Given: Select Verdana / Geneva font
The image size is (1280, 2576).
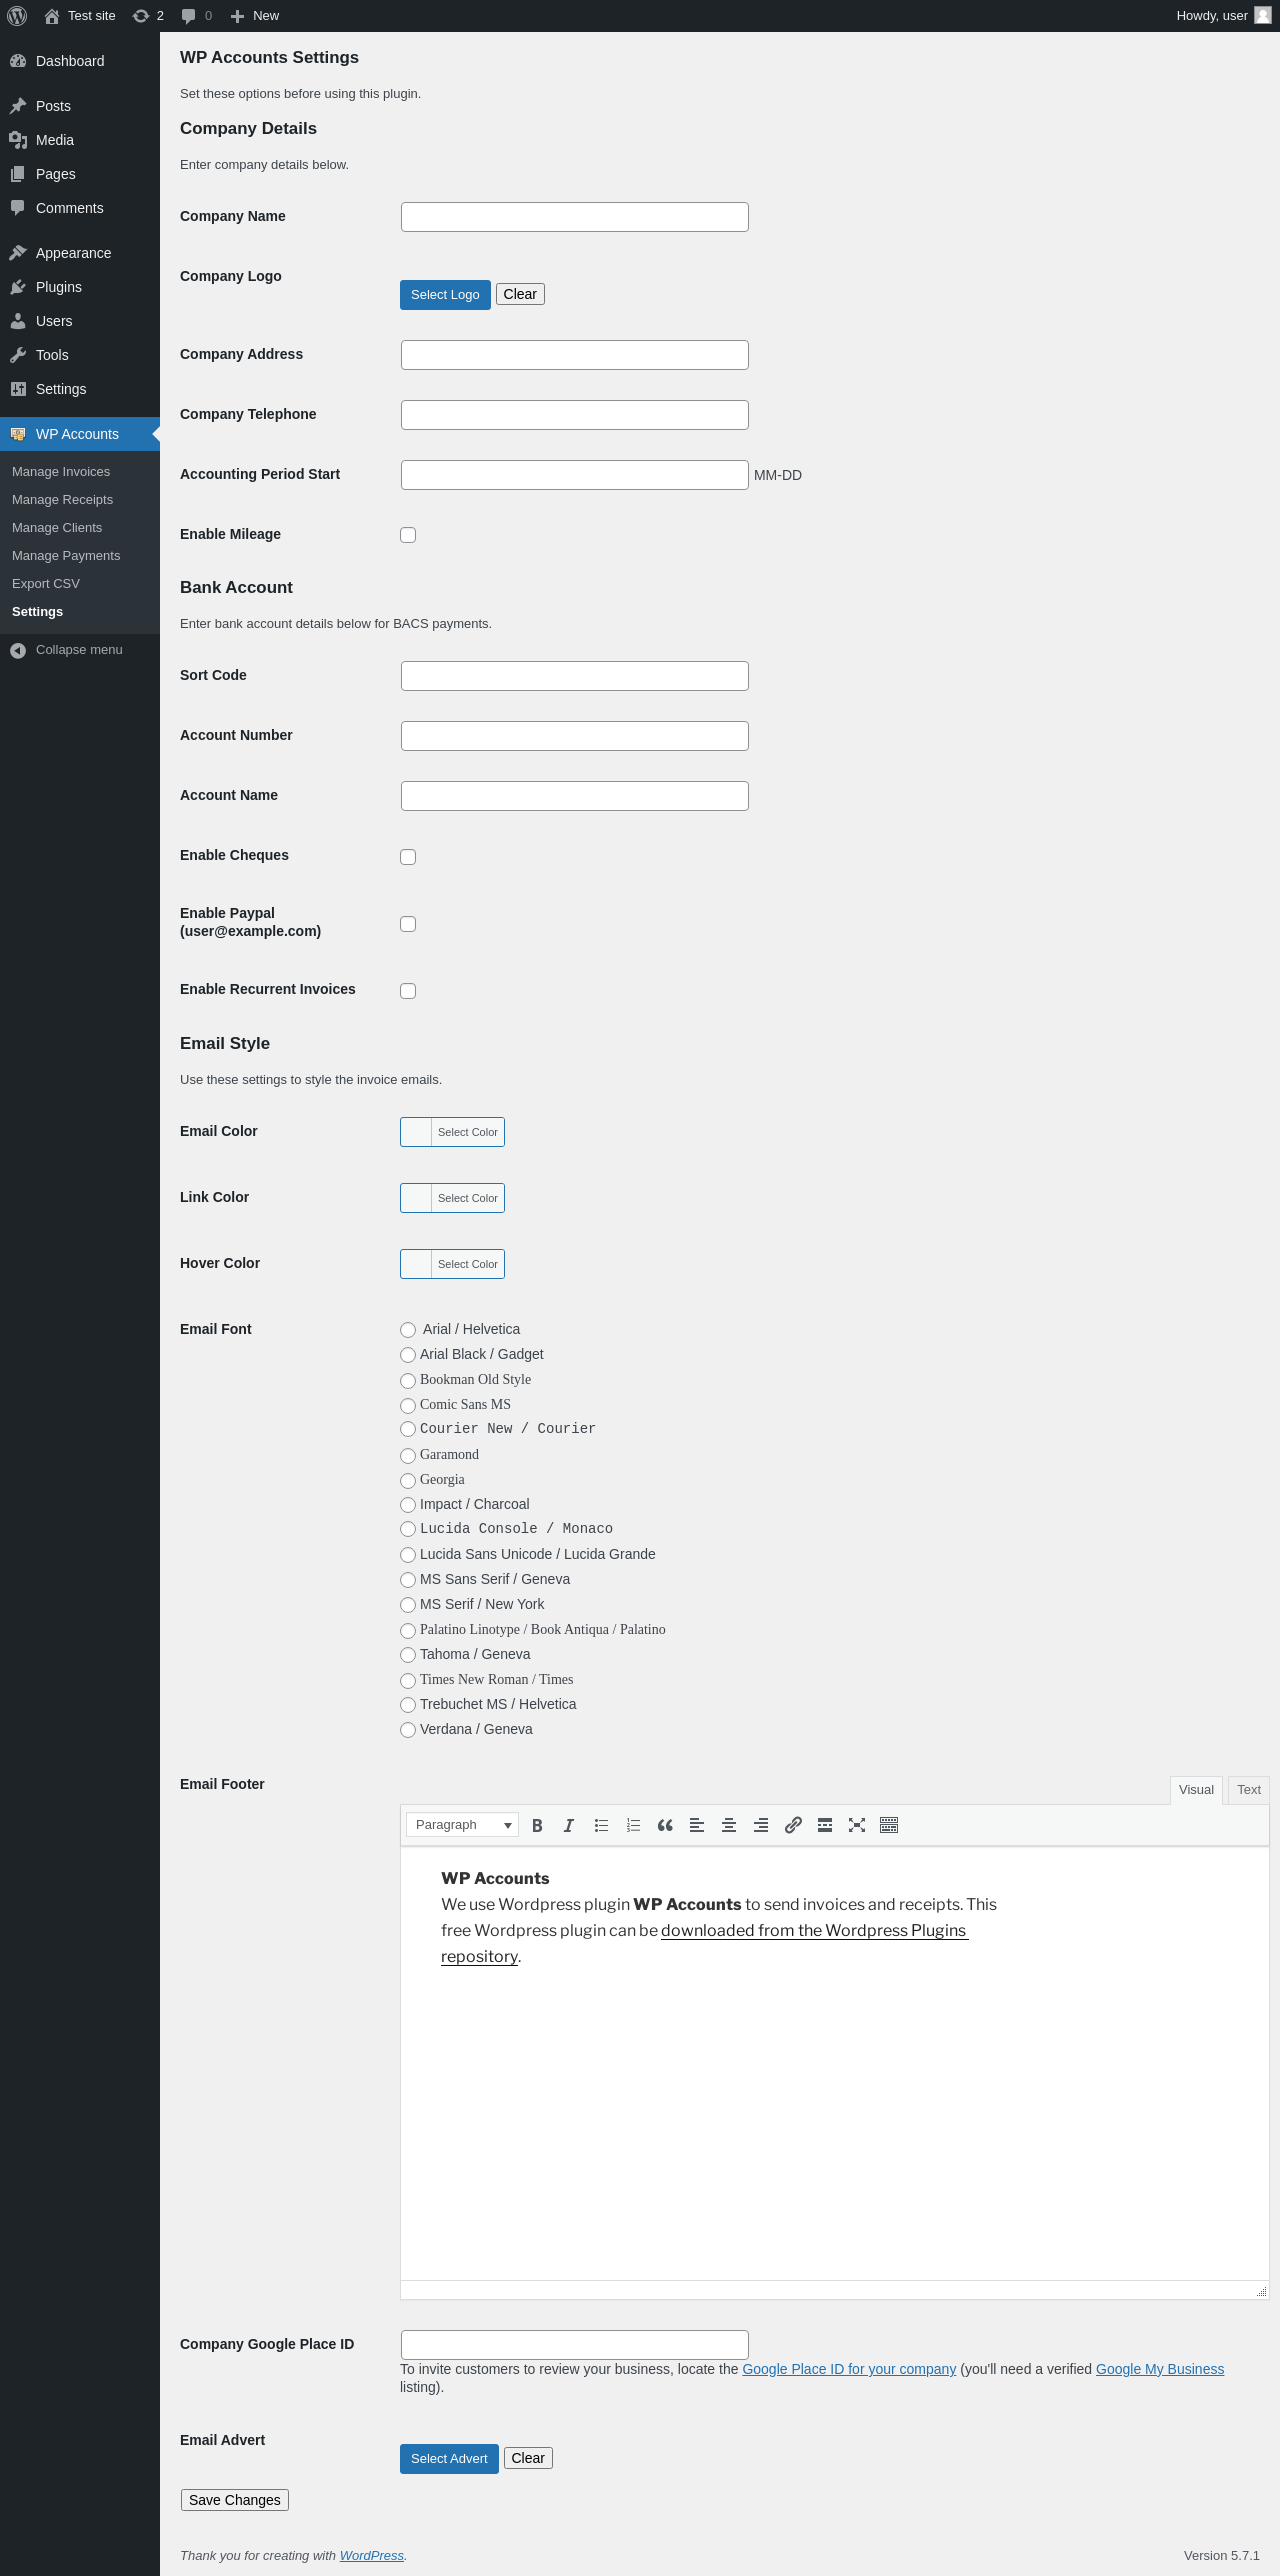Looking at the screenshot, I should tap(408, 1730).
